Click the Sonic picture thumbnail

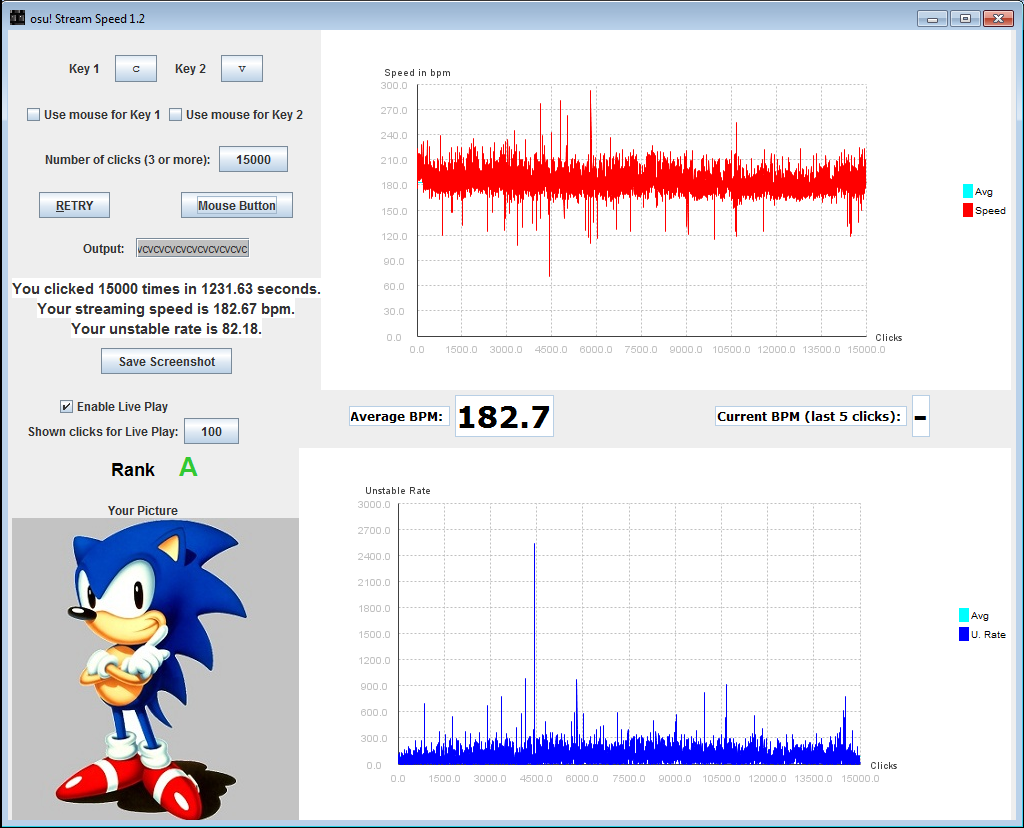155,669
